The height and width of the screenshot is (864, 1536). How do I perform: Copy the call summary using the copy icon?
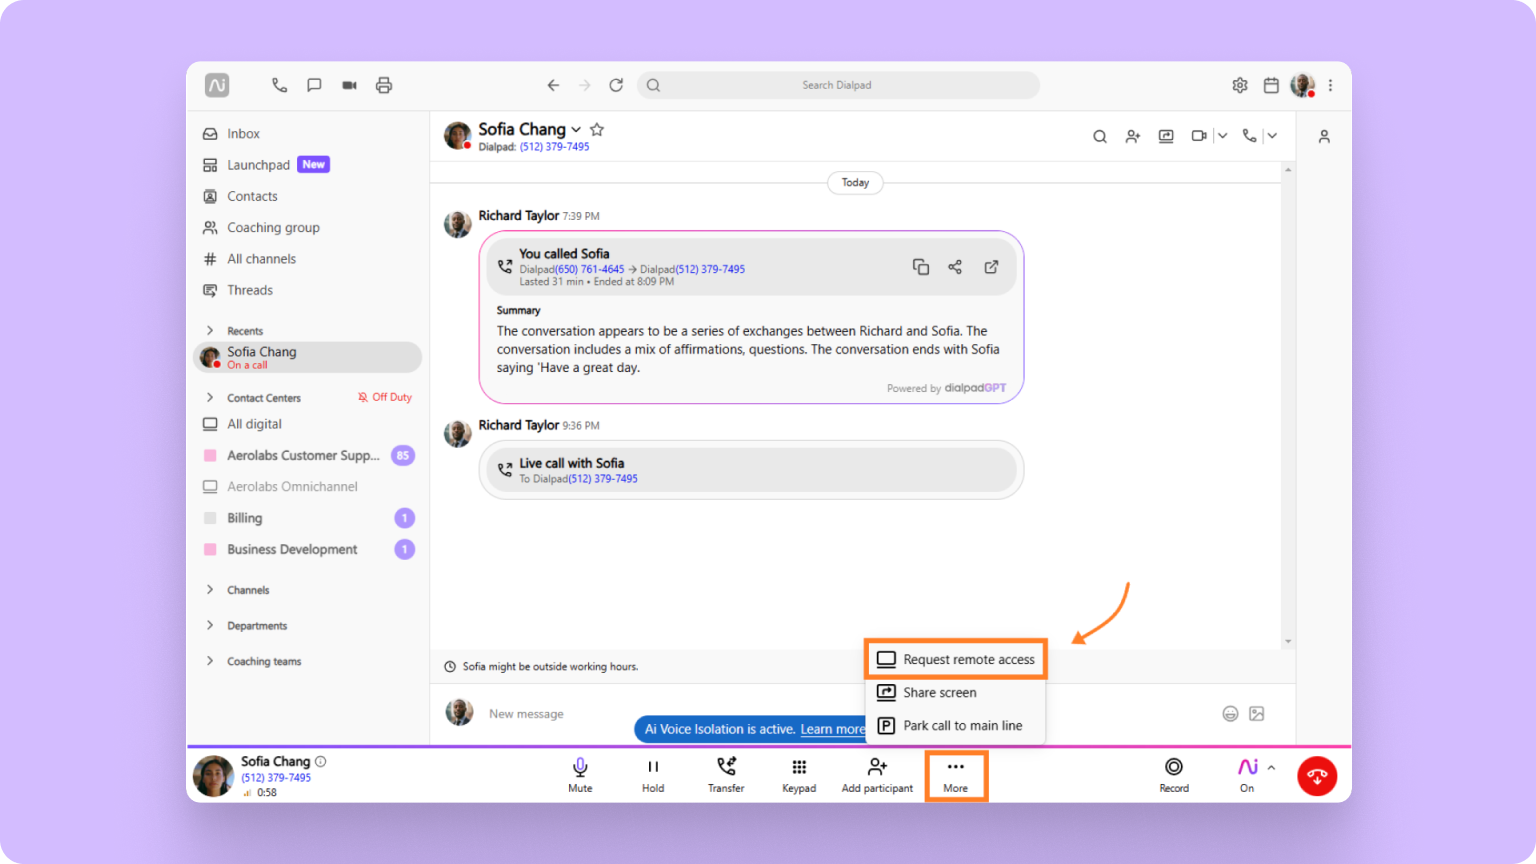coord(920,266)
